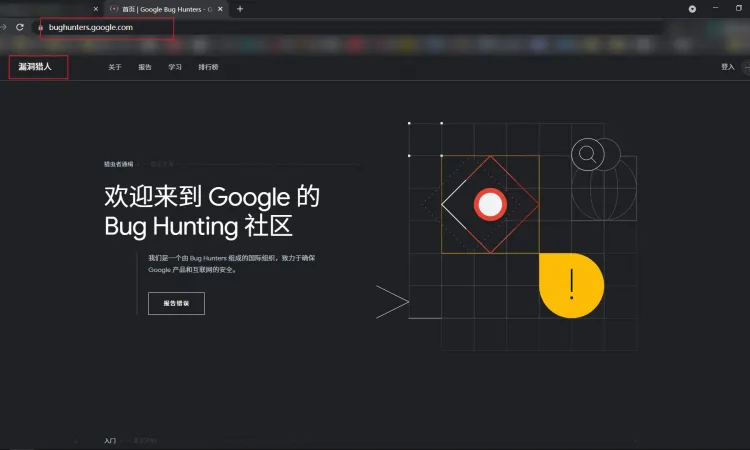
Task: Open a new browser tab
Action: 240,9
